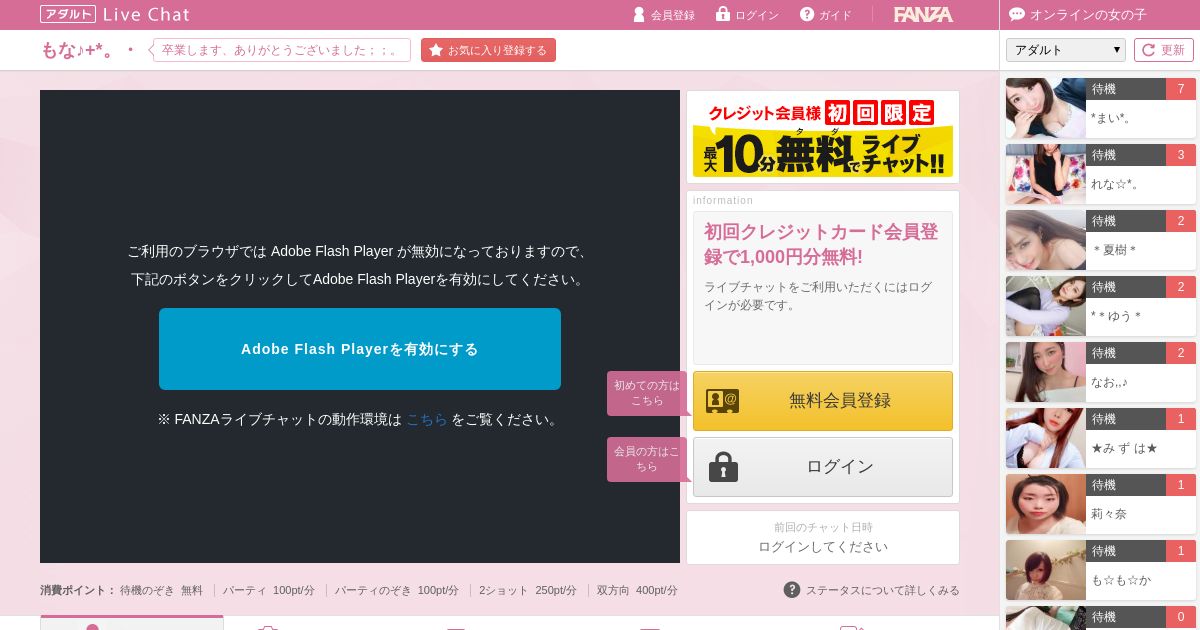Open も☆も☆か performer thumbnail
The width and height of the screenshot is (1200, 630).
click(1046, 570)
